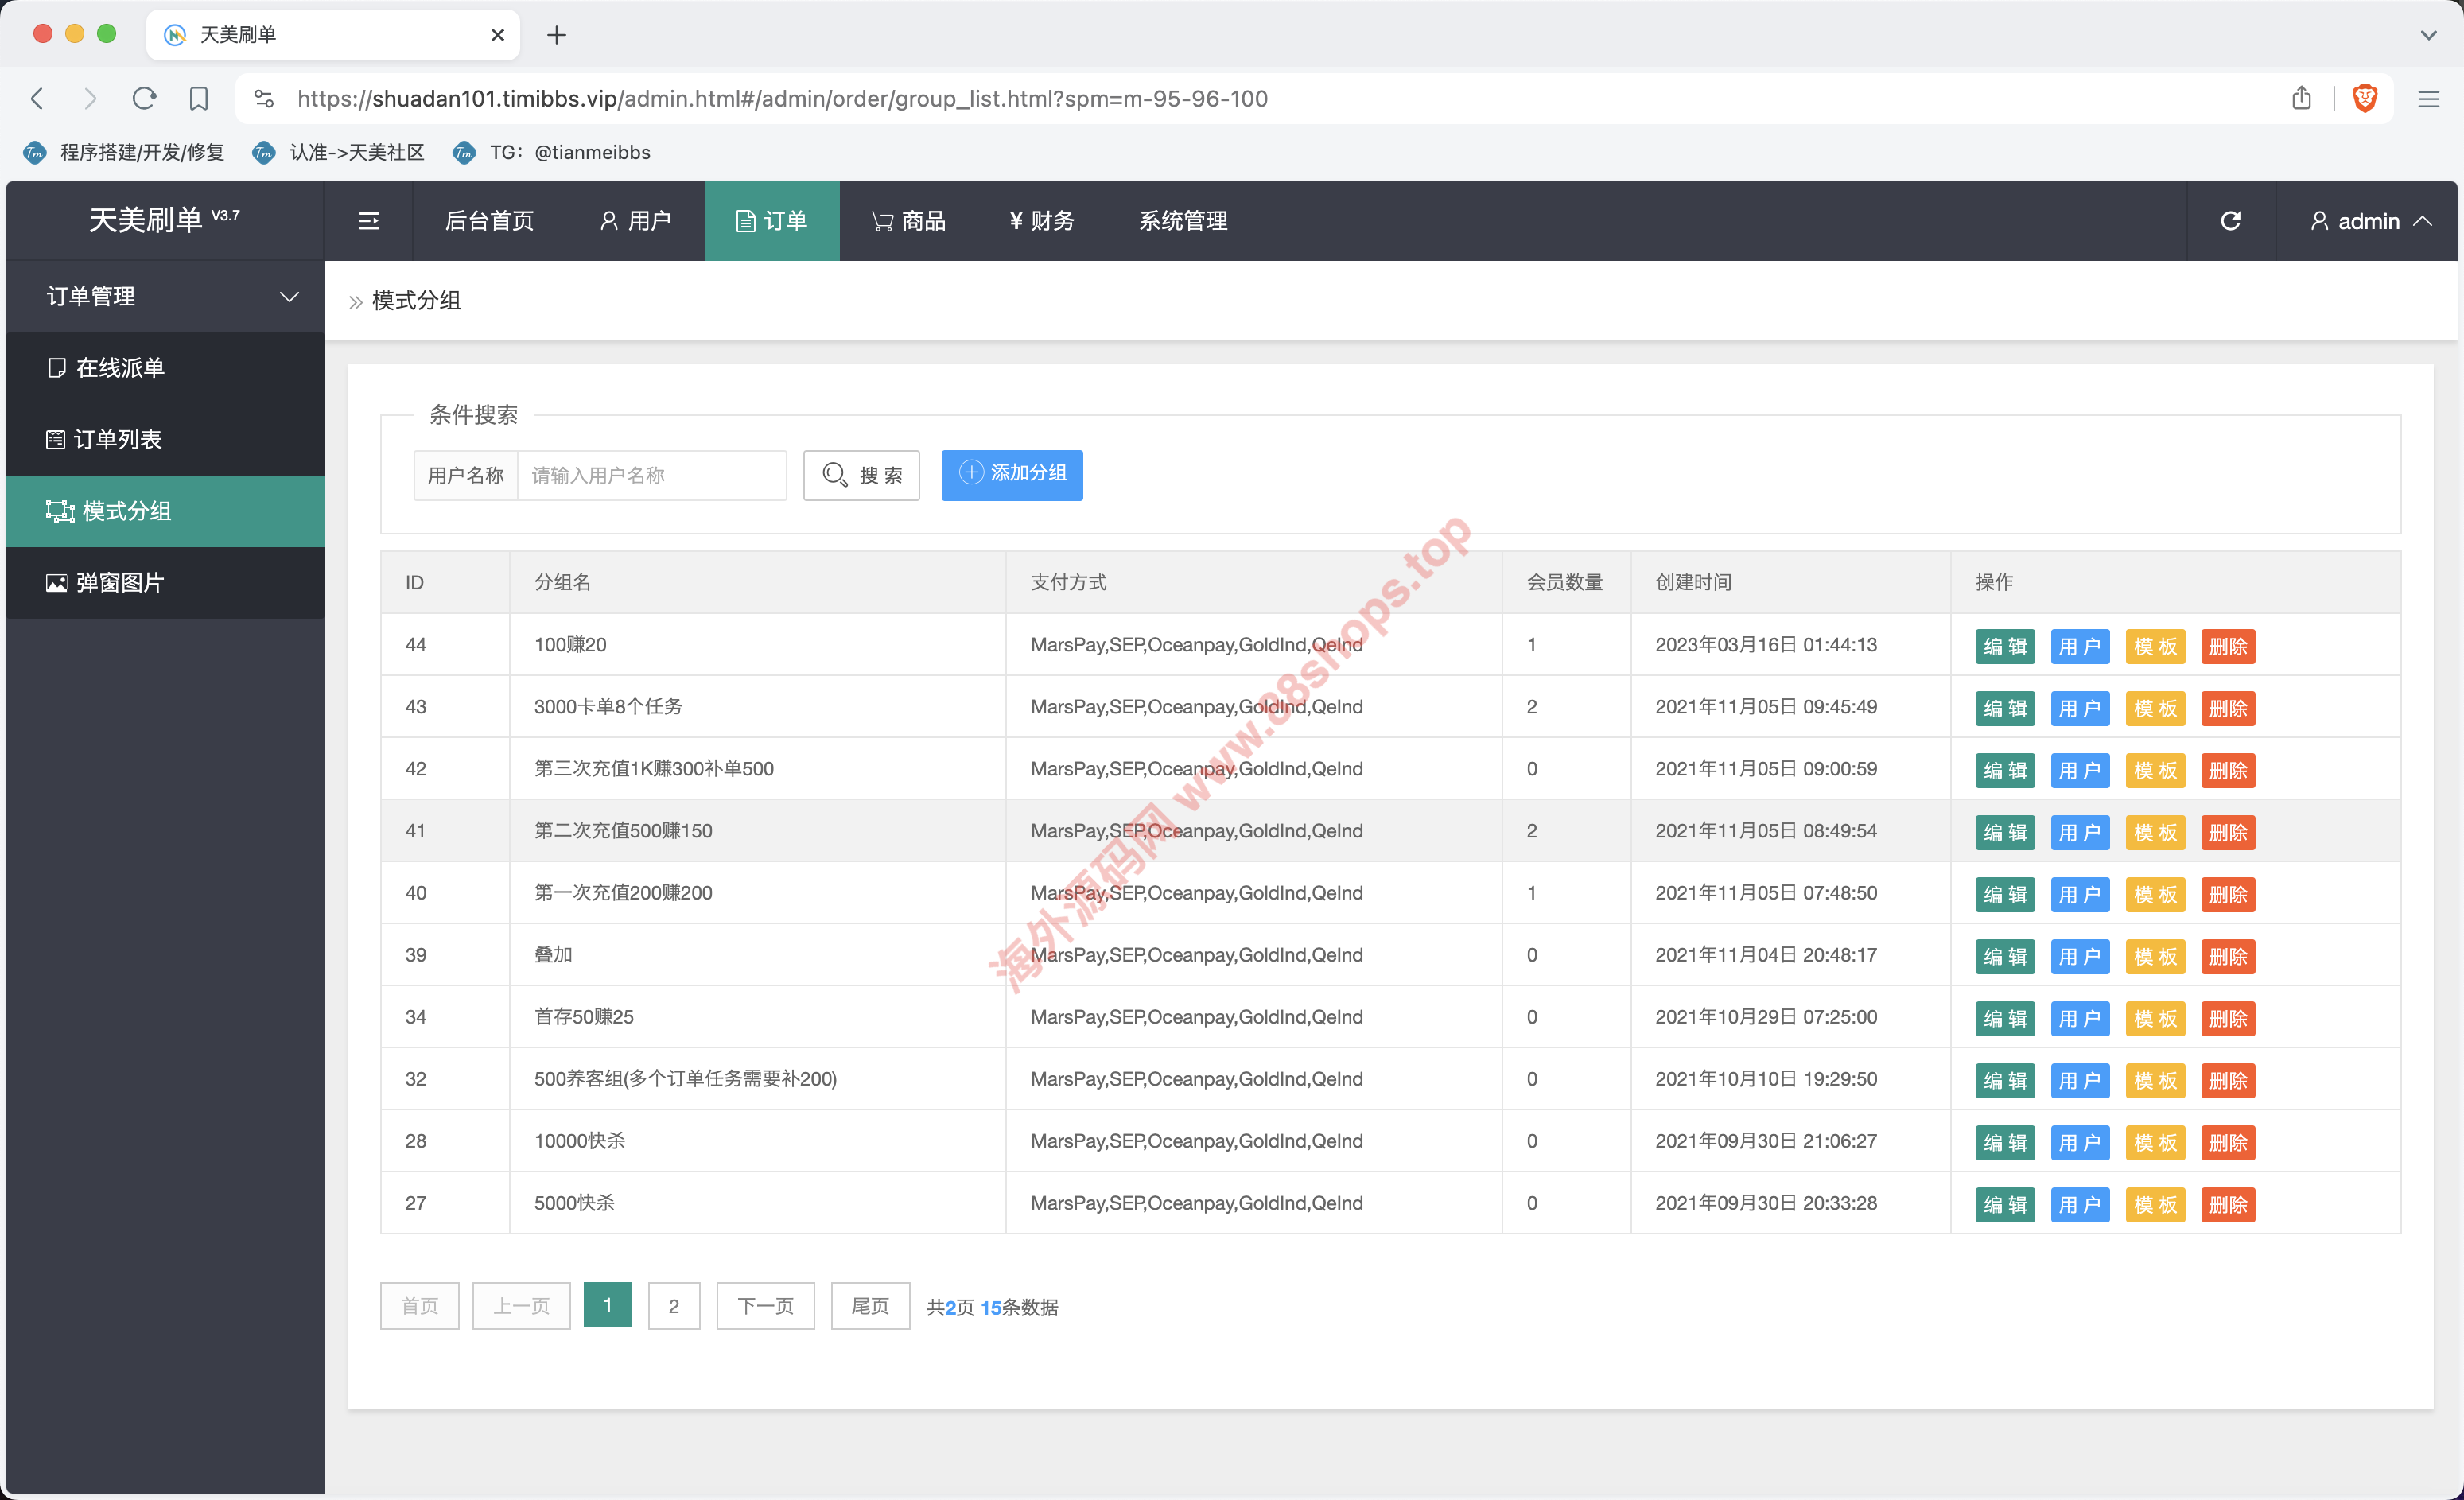Screen dimensions: 2464x1500
Task: Click the share icon in the address bar
Action: pyautogui.click(x=2301, y=98)
